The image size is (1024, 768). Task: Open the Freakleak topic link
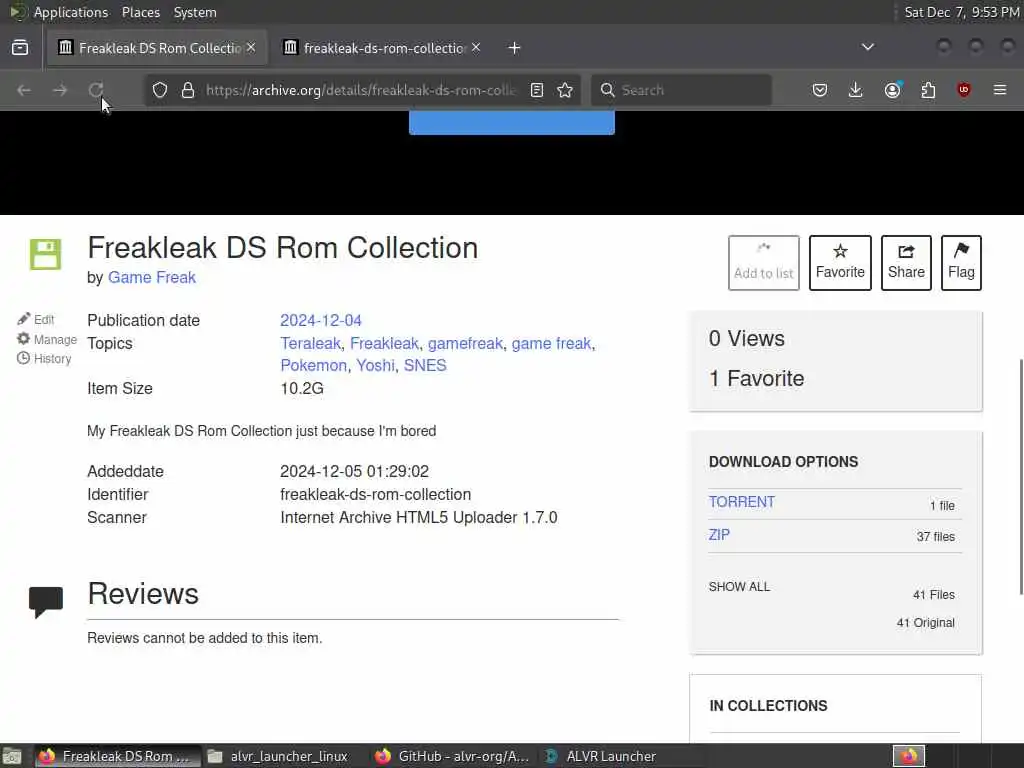pos(384,344)
